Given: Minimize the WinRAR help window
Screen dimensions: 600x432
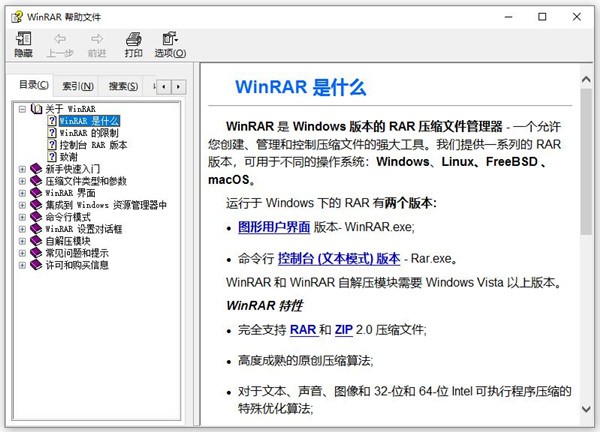Looking at the screenshot, I should click(x=508, y=17).
